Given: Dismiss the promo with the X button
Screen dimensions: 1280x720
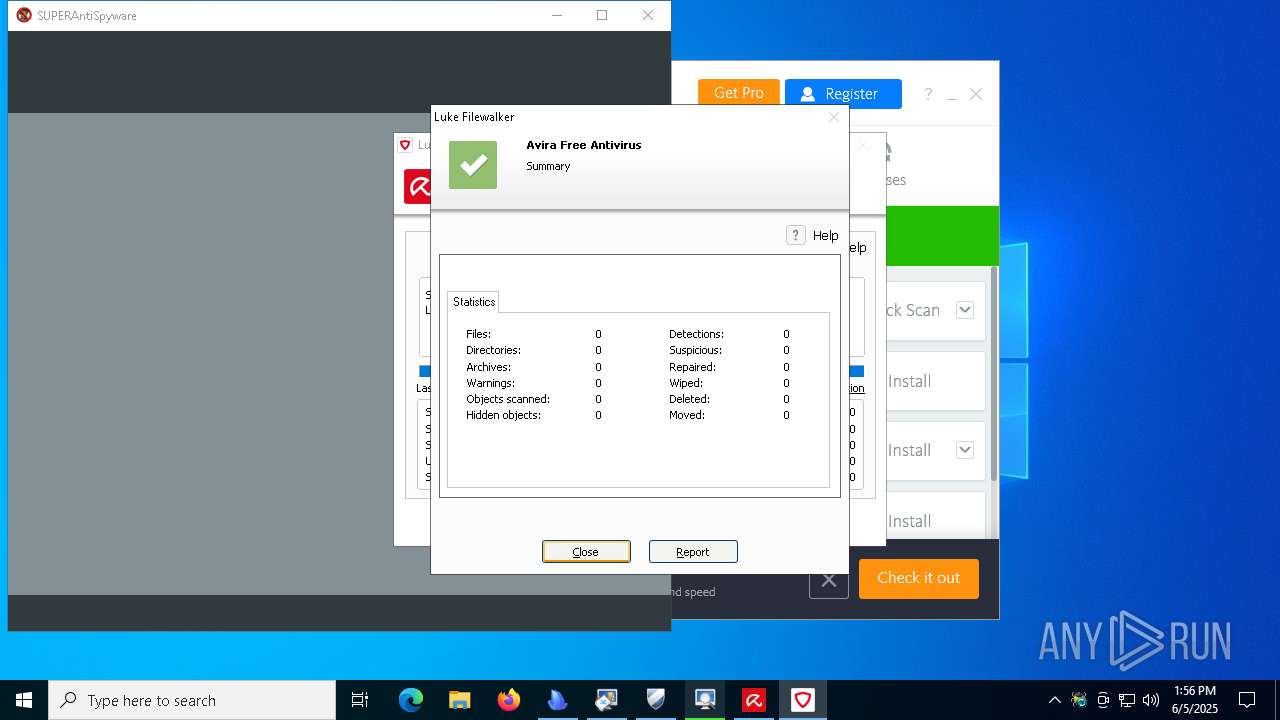Looking at the screenshot, I should tap(829, 579).
